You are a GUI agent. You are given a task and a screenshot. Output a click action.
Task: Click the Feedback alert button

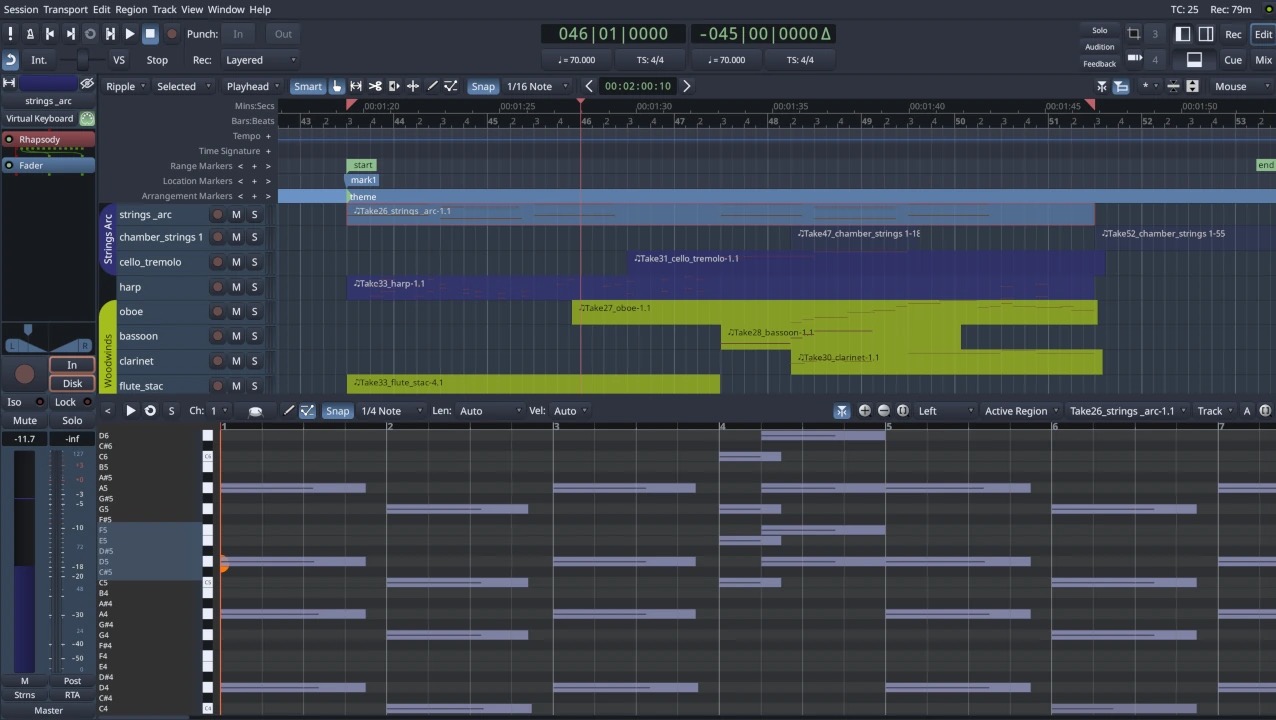tap(1099, 63)
